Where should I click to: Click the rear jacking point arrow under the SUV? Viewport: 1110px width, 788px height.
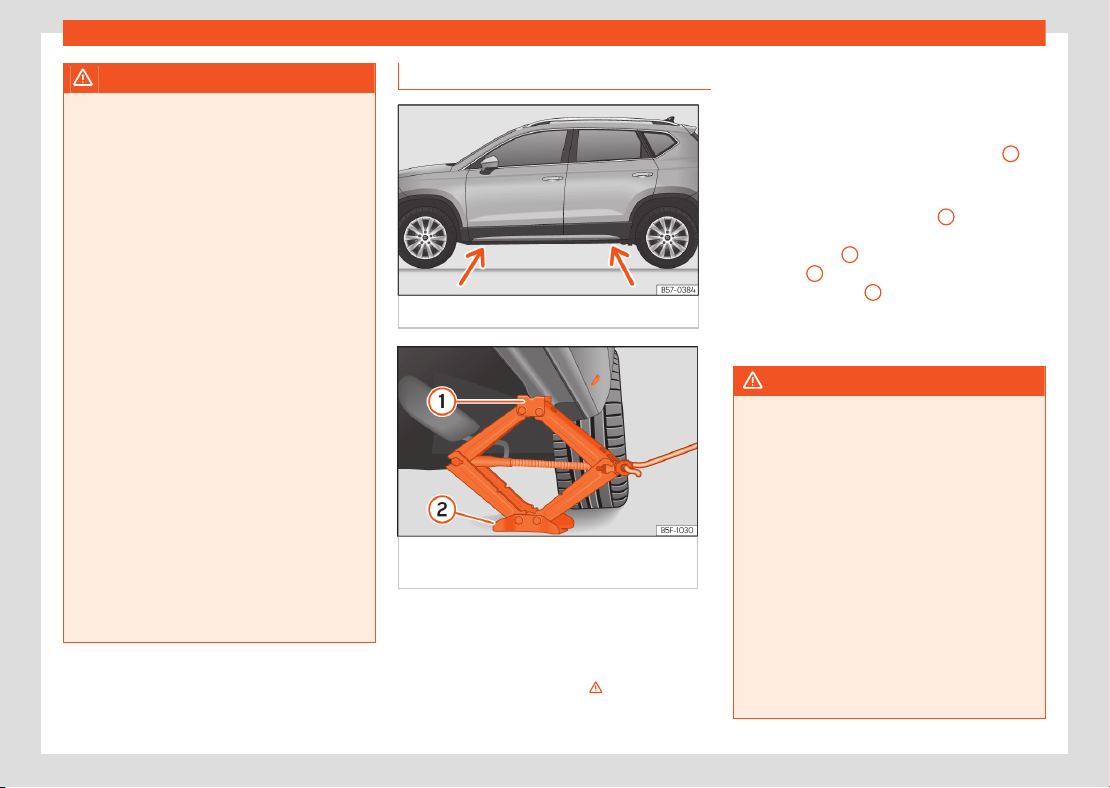click(x=622, y=265)
